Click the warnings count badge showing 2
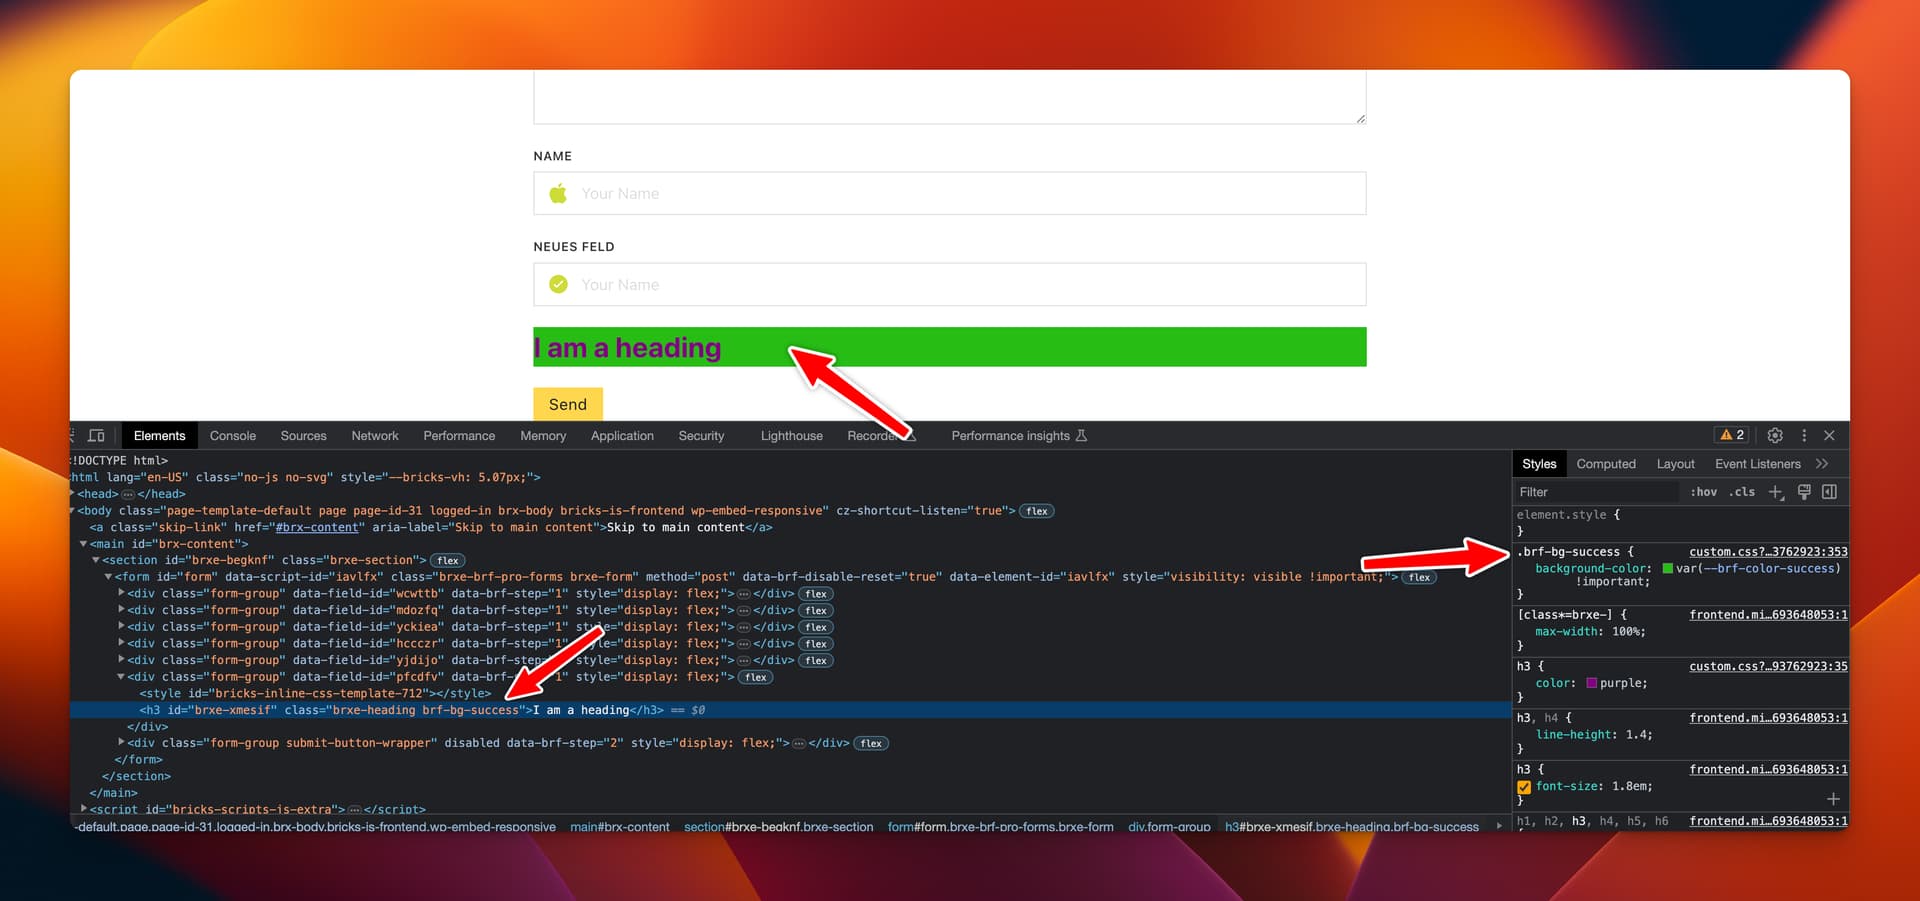This screenshot has height=901, width=1920. (1732, 436)
